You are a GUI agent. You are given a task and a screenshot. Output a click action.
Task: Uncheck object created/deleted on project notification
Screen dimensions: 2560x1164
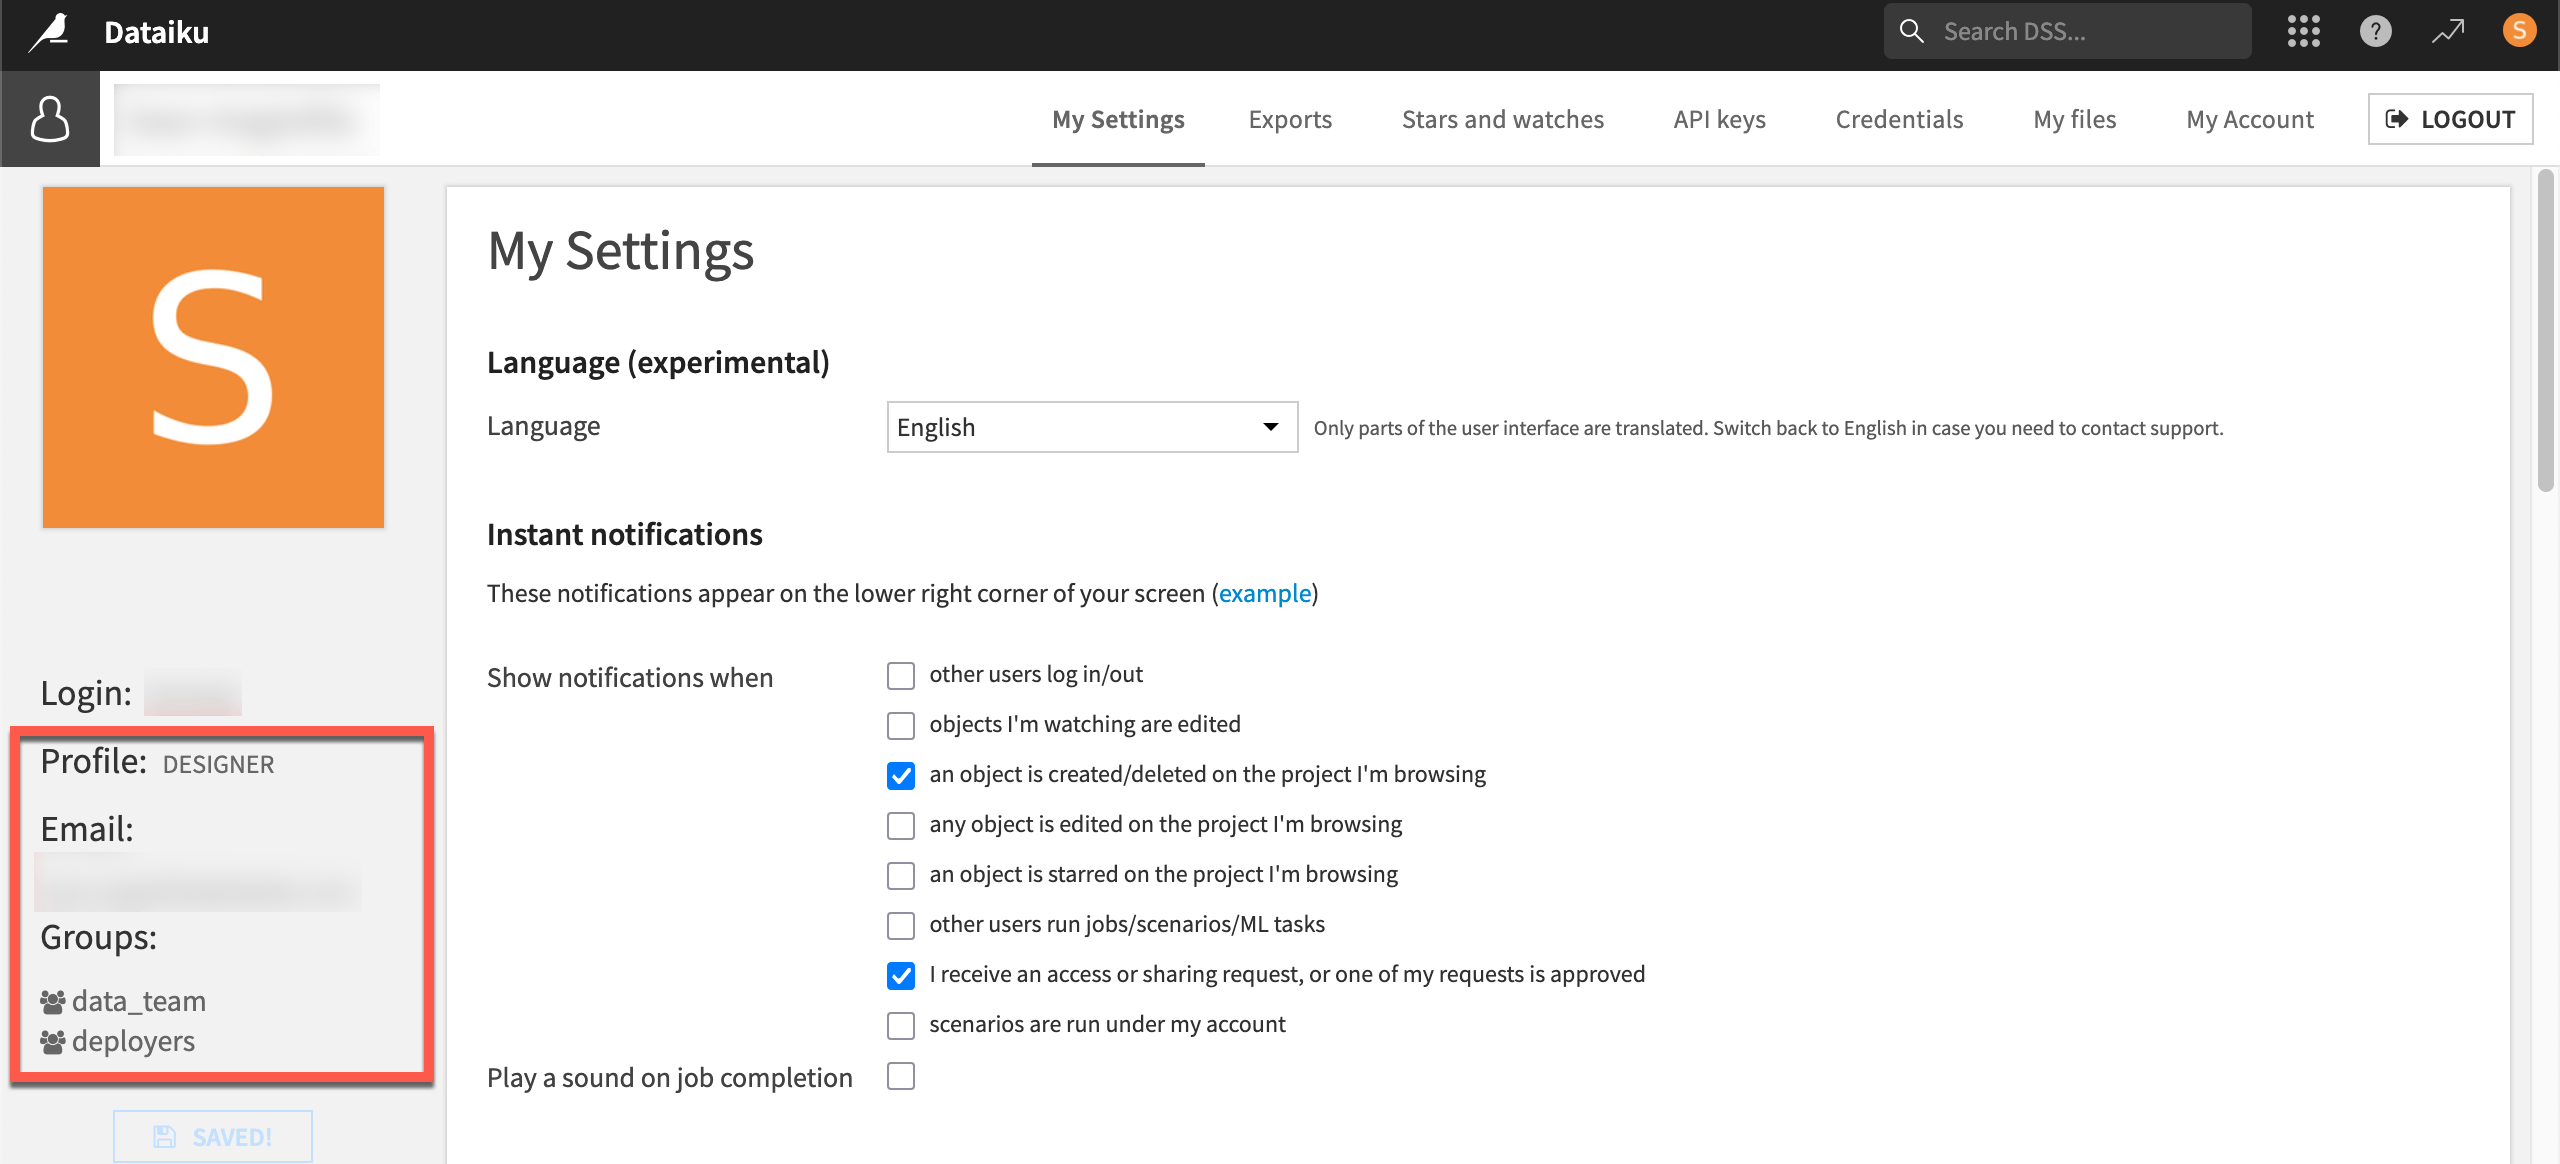[901, 776]
